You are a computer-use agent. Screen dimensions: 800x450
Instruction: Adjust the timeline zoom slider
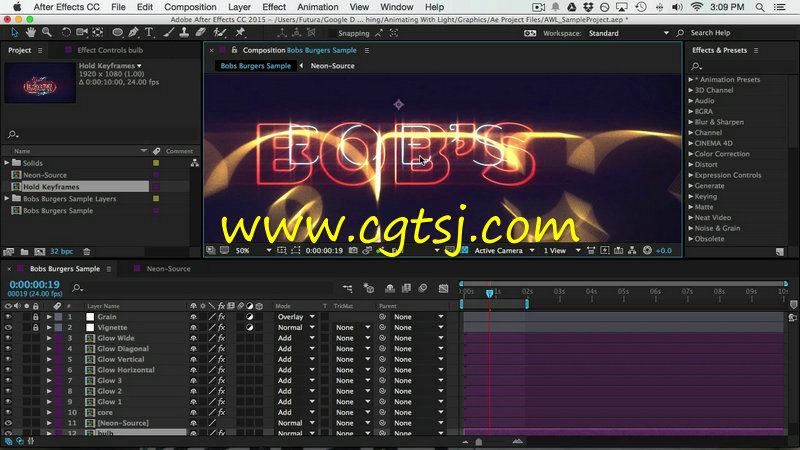coord(479,442)
